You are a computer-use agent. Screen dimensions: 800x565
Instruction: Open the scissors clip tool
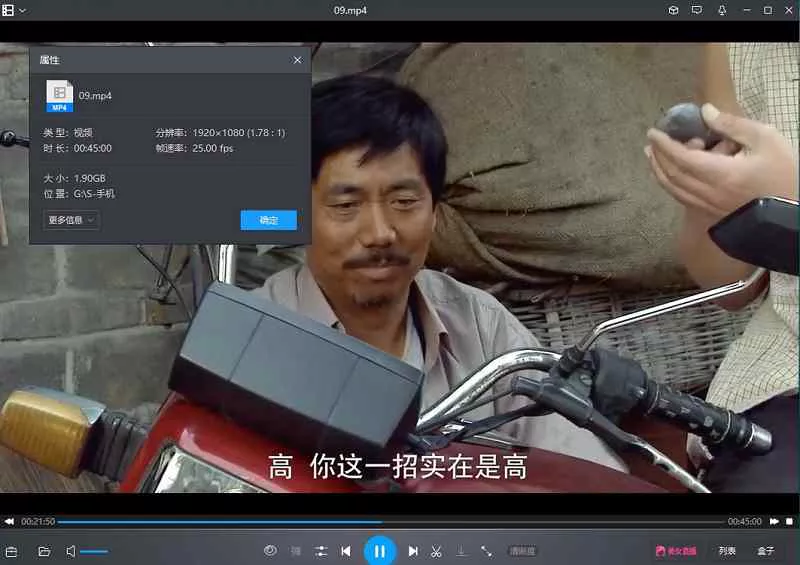(437, 551)
